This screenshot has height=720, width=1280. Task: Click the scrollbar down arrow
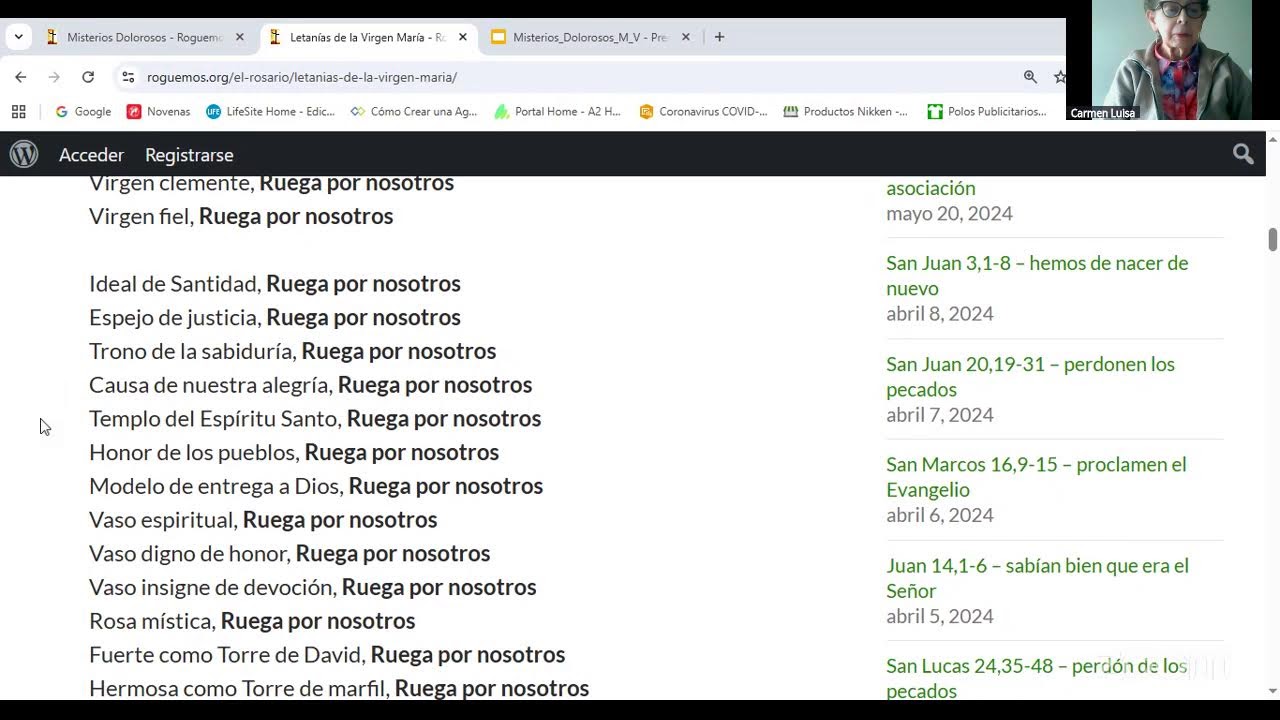[x=1272, y=691]
